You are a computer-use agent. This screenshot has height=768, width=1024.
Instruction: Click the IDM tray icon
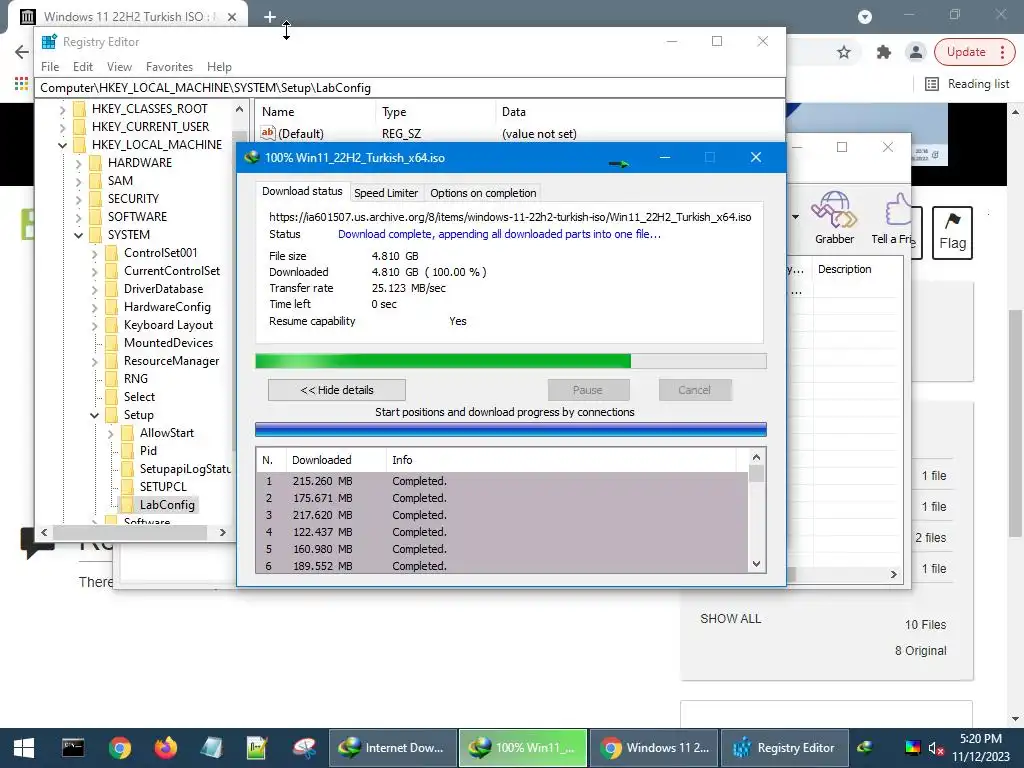pyautogui.click(x=865, y=748)
